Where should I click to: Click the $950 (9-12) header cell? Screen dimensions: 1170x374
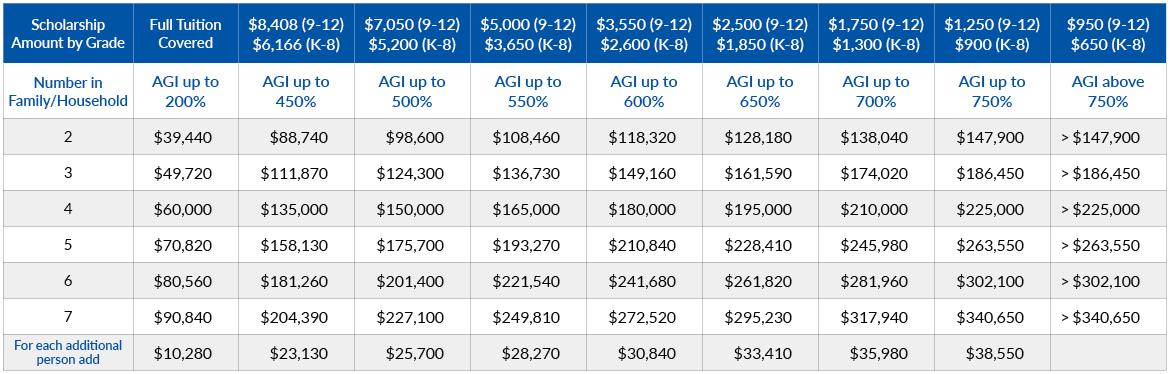(1107, 34)
